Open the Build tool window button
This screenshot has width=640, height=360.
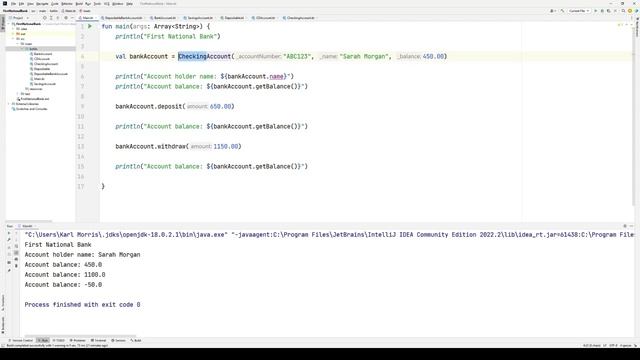tap(136, 340)
